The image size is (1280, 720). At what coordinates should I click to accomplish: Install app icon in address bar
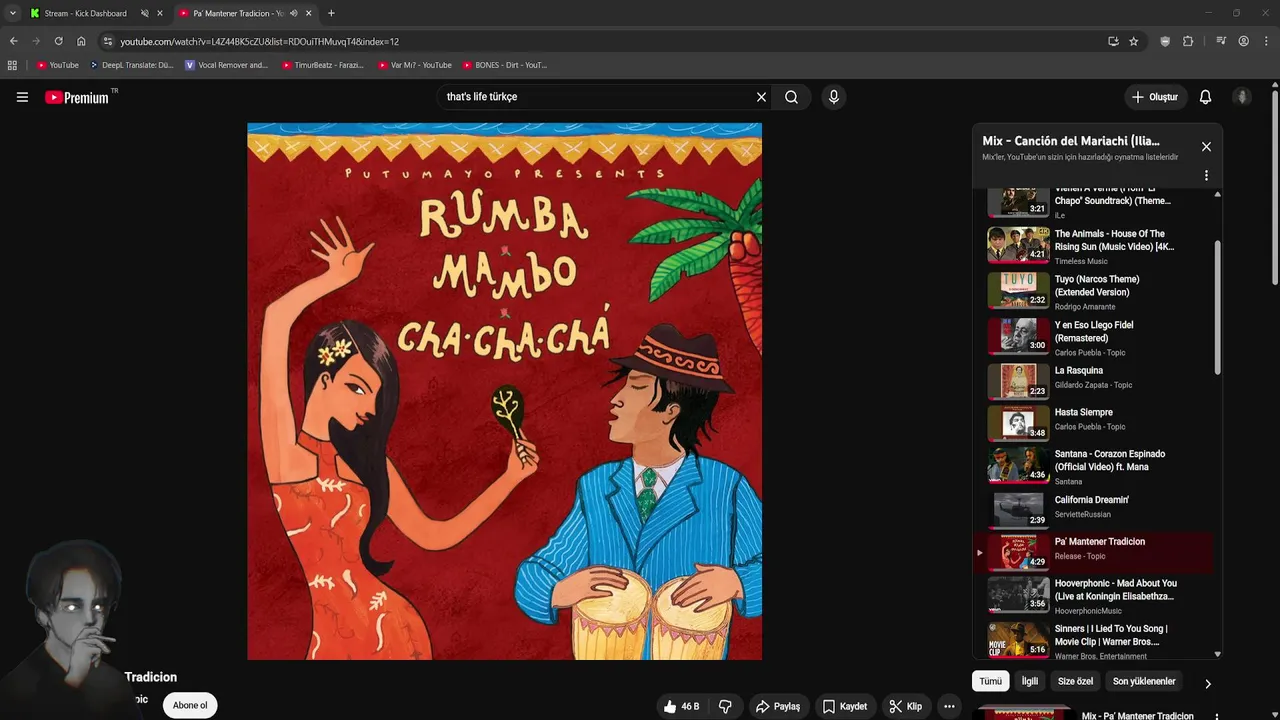[1113, 41]
